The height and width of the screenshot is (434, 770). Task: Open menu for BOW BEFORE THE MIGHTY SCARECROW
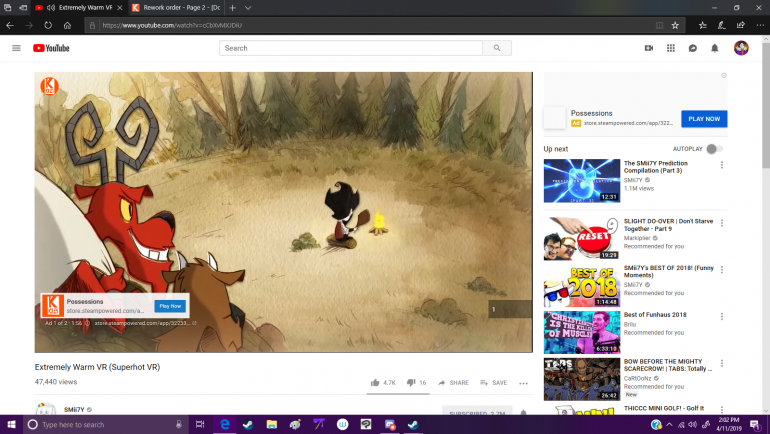coord(721,363)
